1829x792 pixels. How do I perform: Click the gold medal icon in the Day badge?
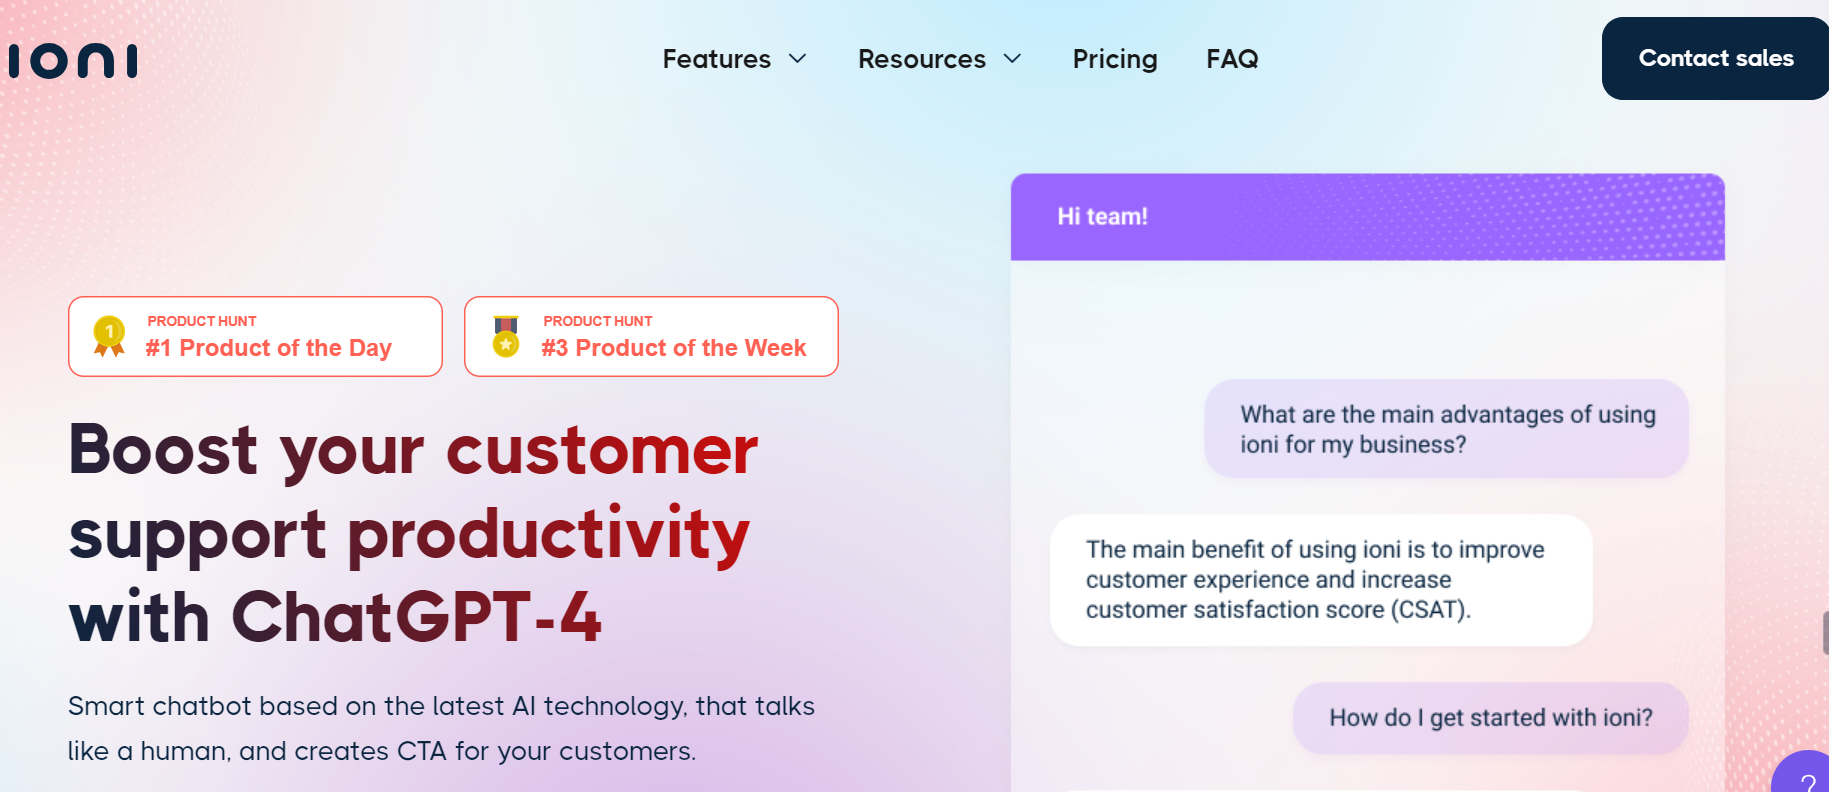pyautogui.click(x=107, y=335)
